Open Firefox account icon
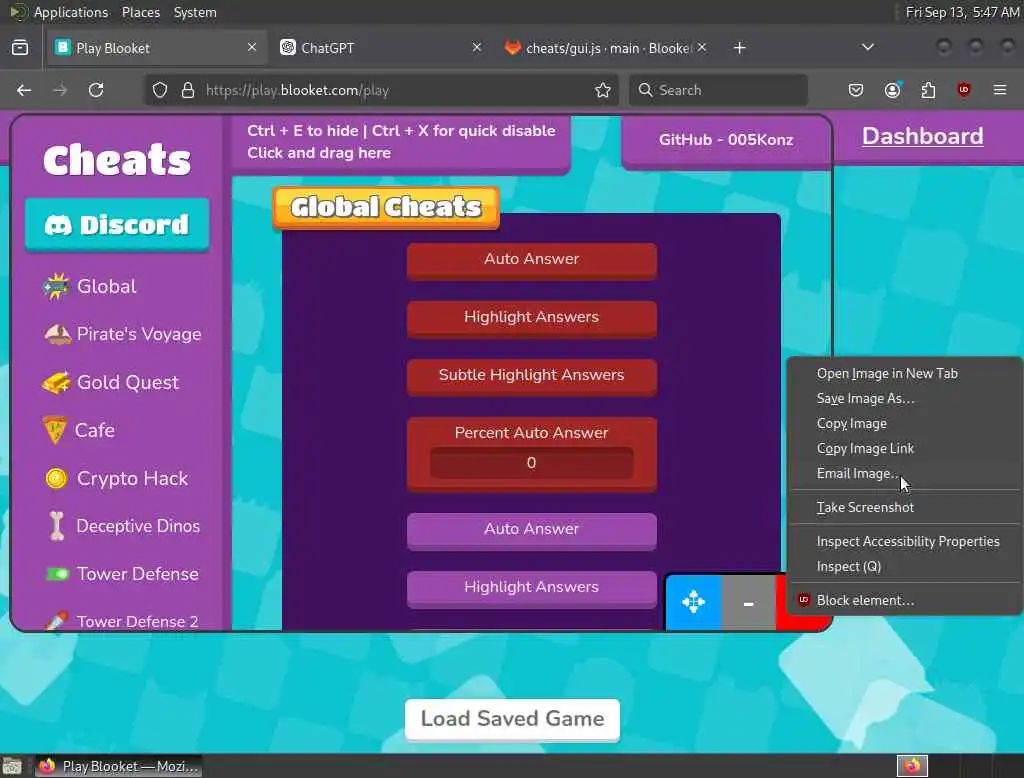The width and height of the screenshot is (1024, 778). (892, 90)
